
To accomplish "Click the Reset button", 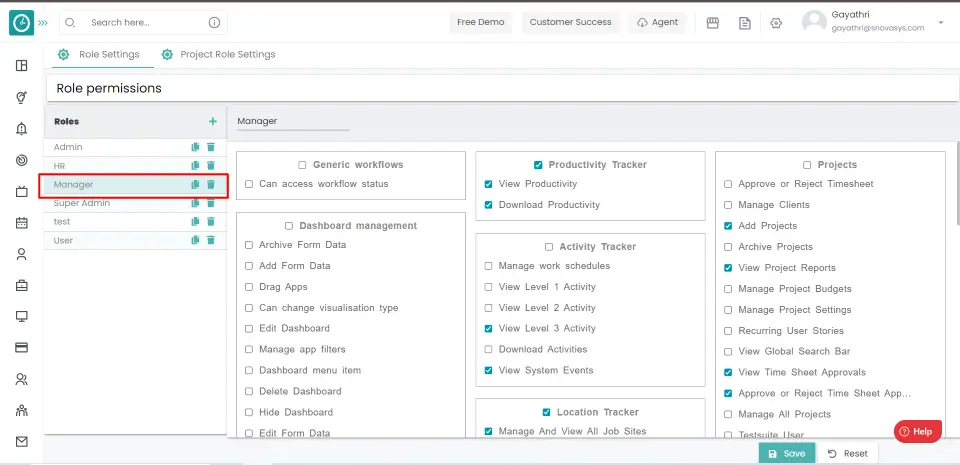I will click(x=846, y=453).
